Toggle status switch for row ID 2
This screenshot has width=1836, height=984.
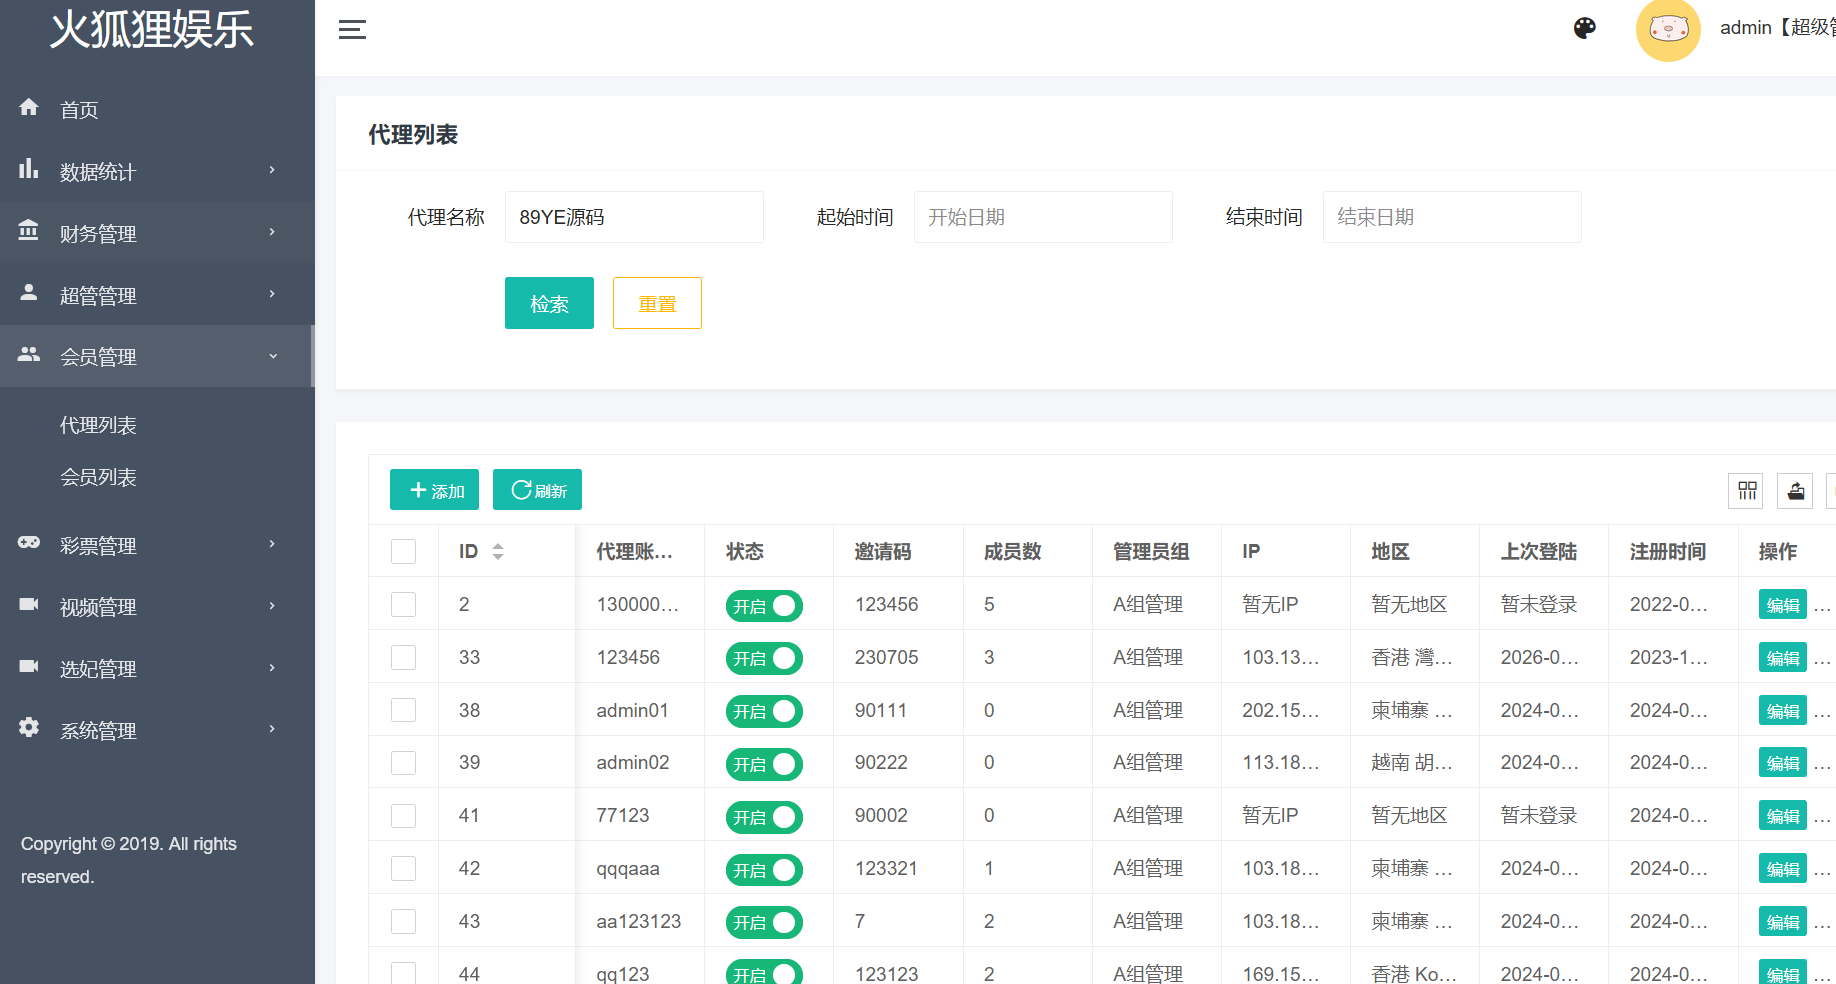pyautogui.click(x=764, y=606)
